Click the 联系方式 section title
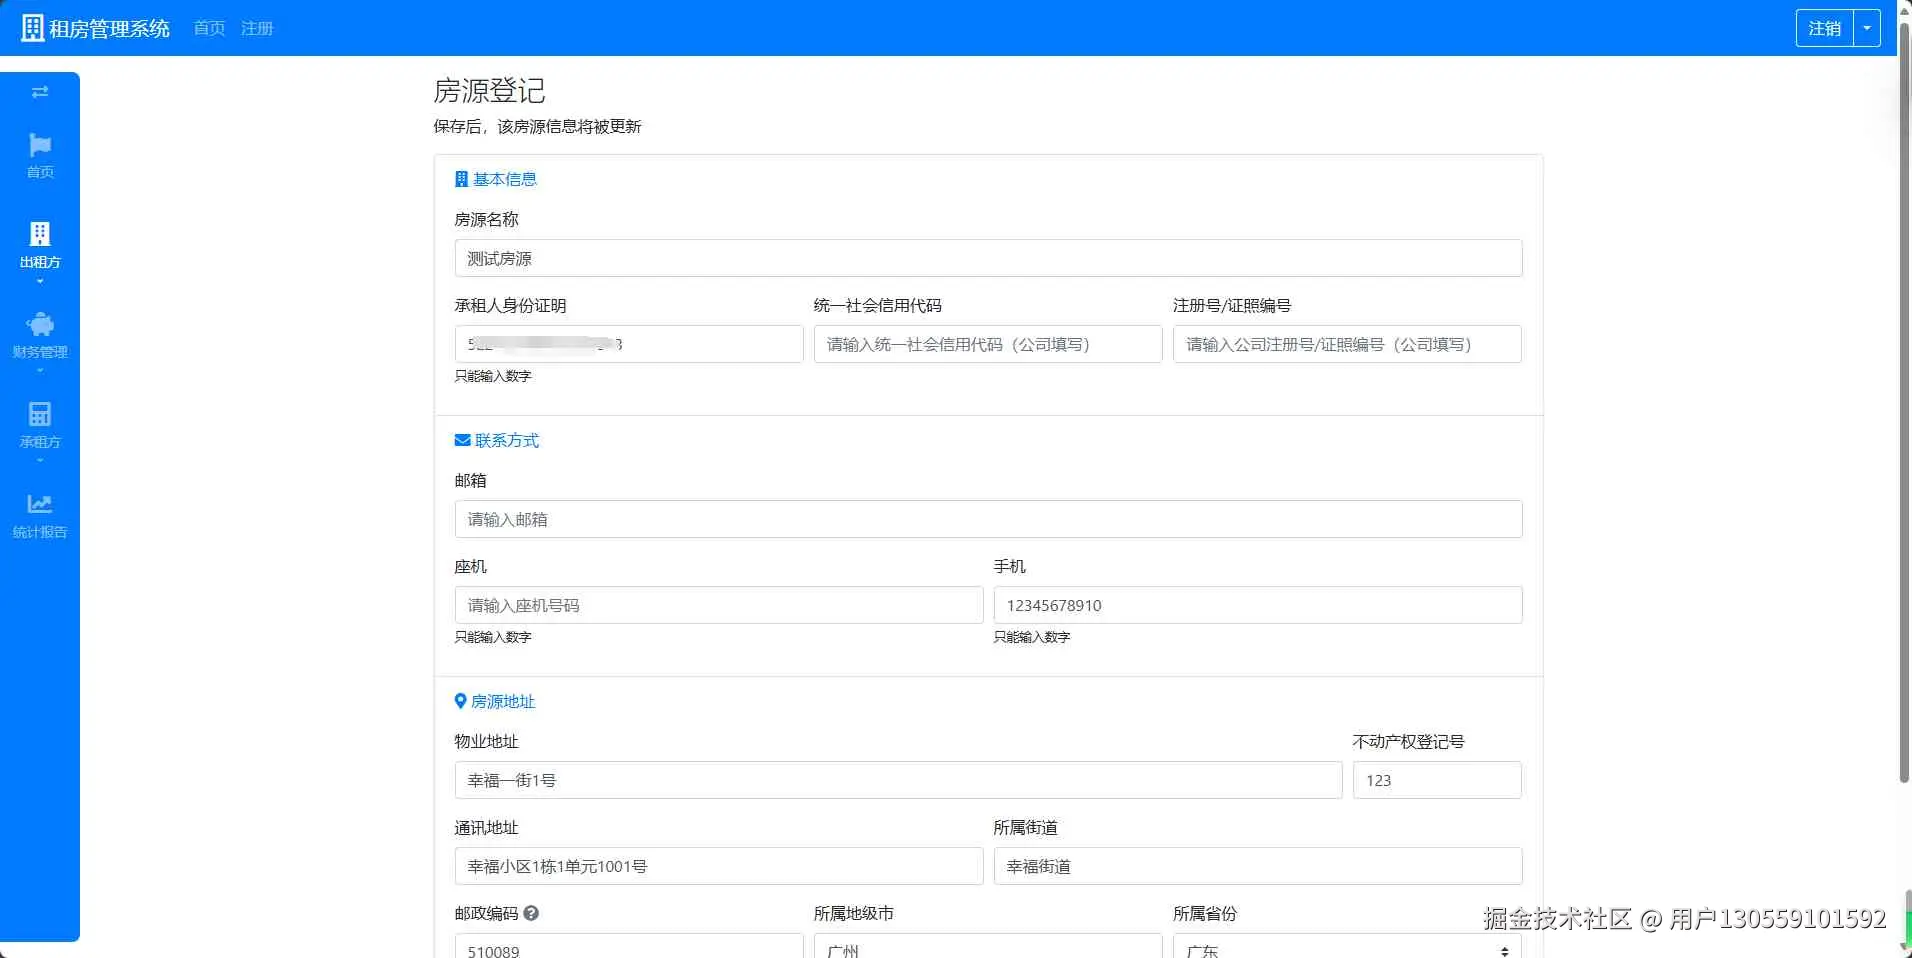Screen dimensions: 1912x958 [507, 440]
